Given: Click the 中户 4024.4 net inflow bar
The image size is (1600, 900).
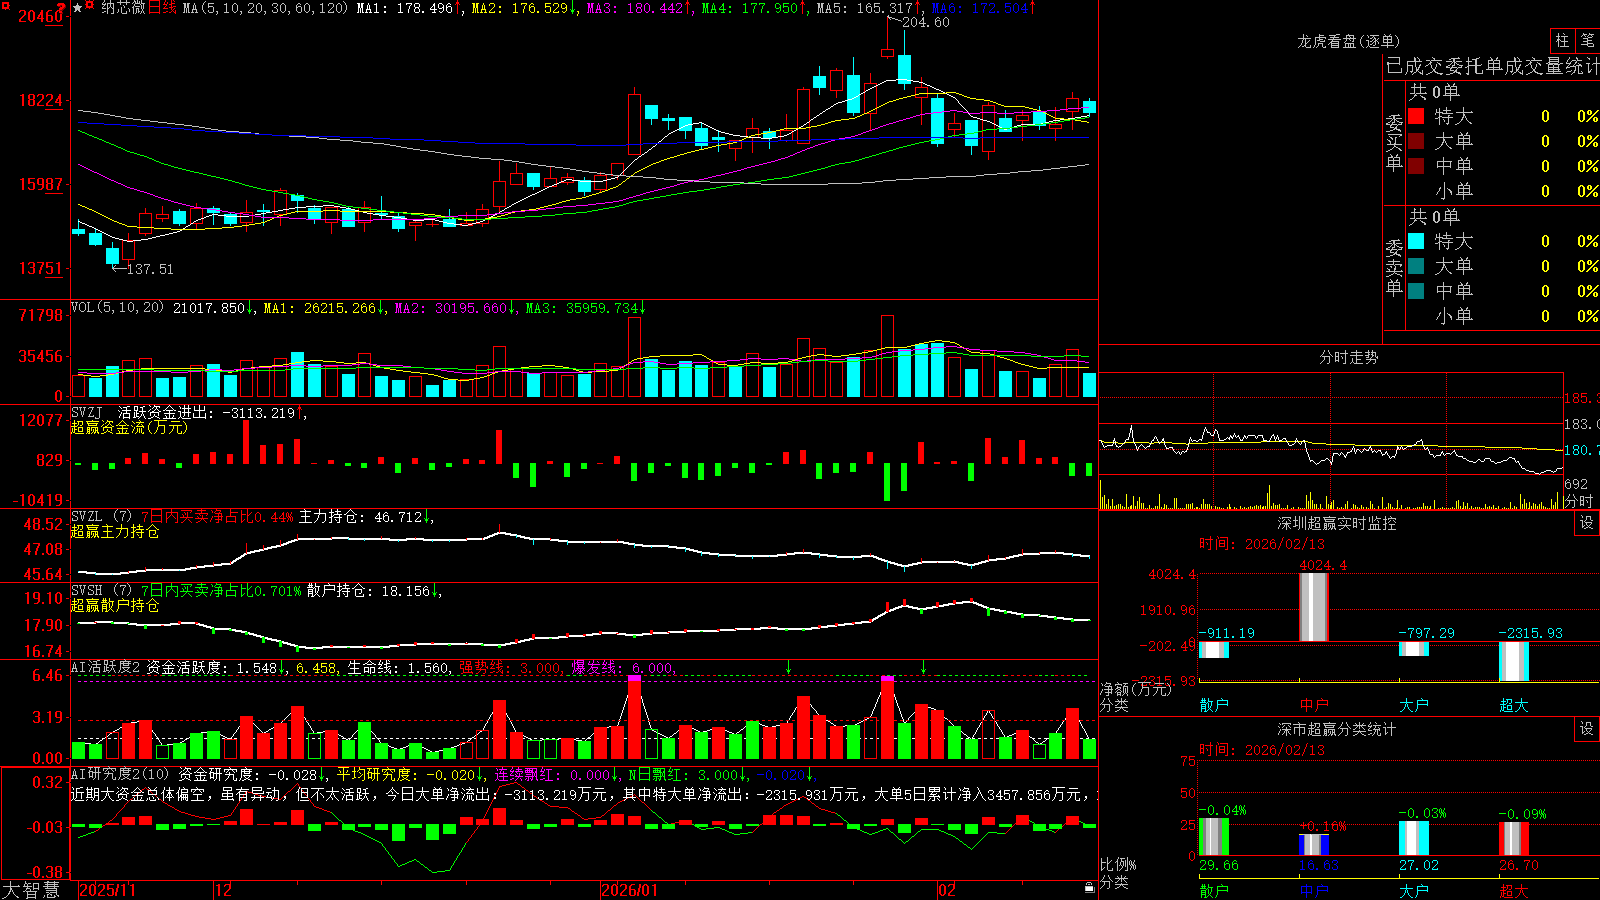Looking at the screenshot, I should click(1313, 607).
